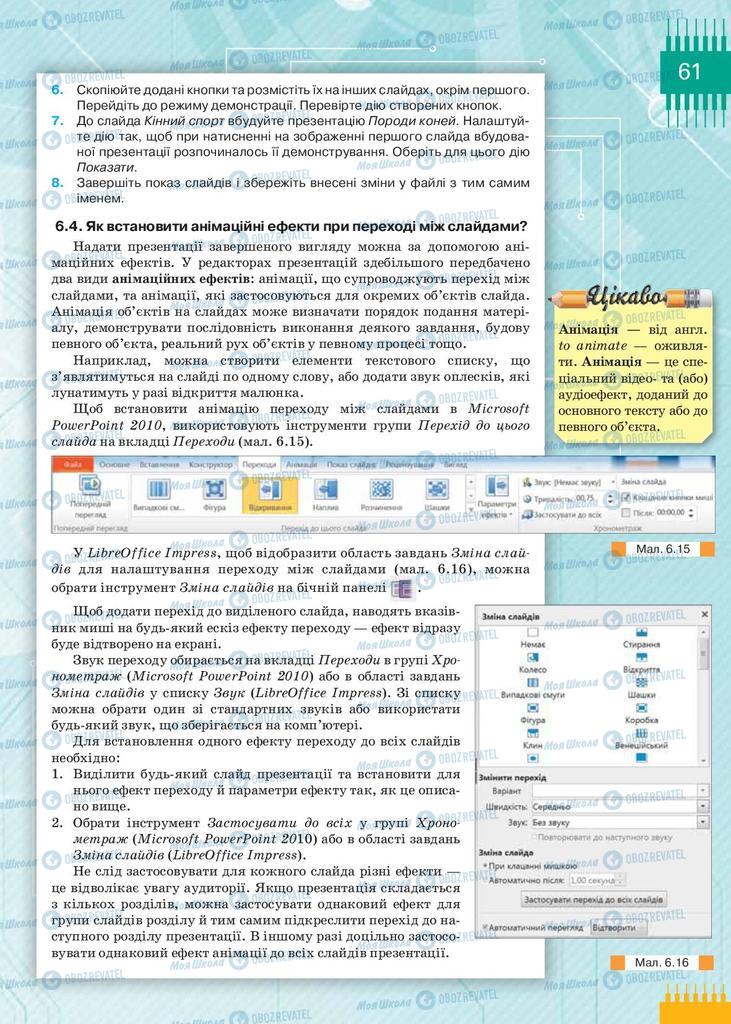Select the Колесо transition in Impress panel
Screen dimensions: 731x1024
pyautogui.click(x=532, y=663)
